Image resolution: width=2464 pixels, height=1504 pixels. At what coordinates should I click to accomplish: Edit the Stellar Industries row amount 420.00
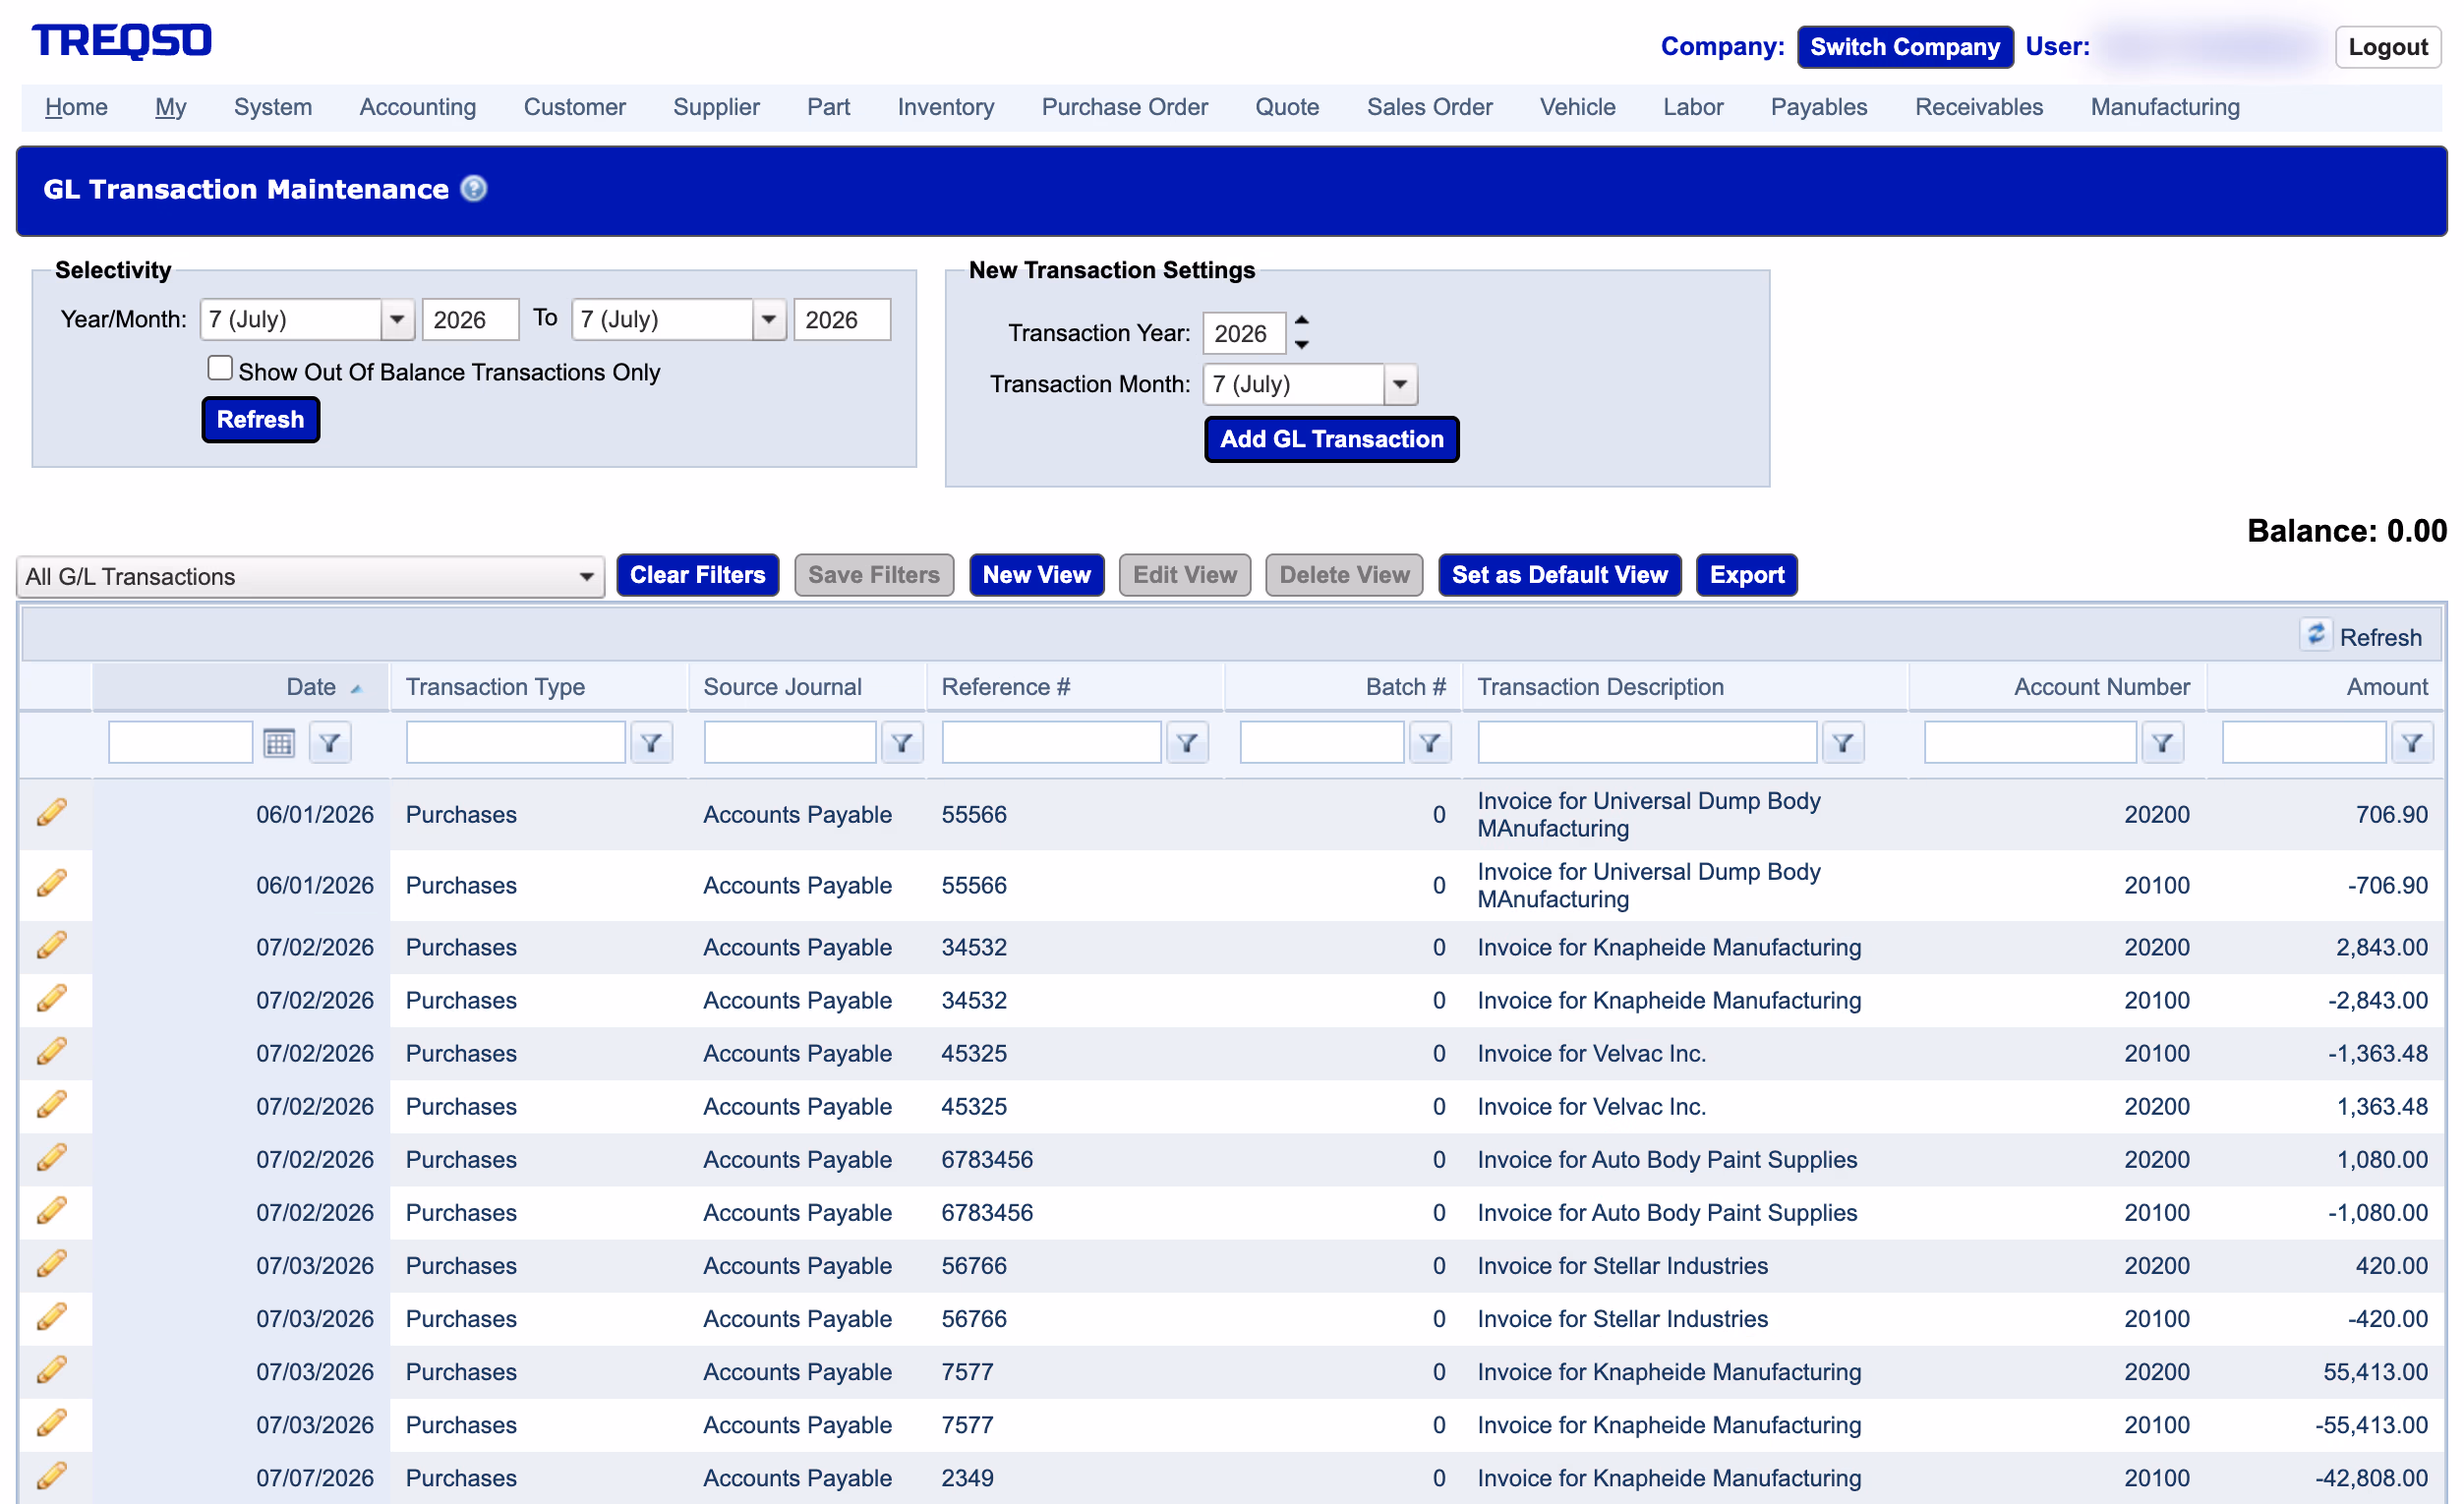(x=52, y=1264)
